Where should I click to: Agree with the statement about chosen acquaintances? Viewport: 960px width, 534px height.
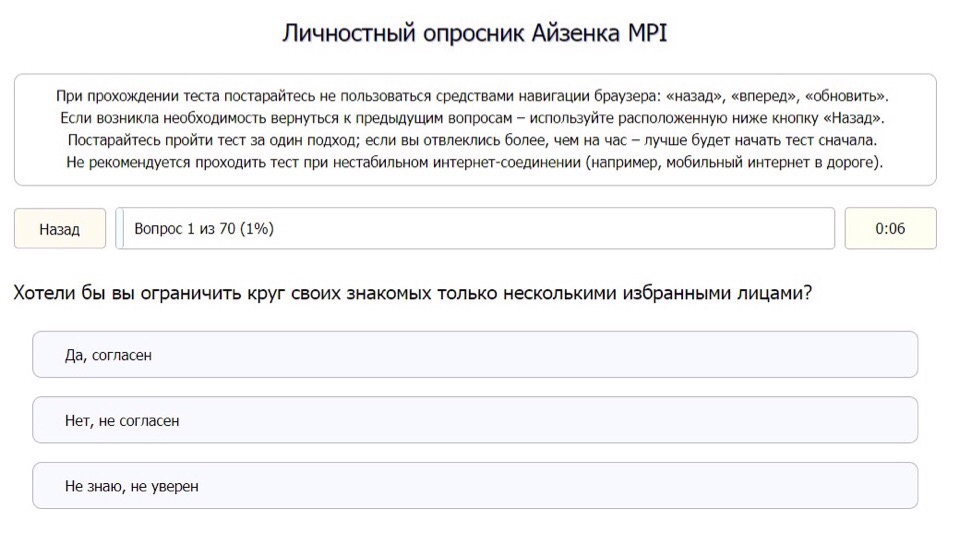(475, 355)
